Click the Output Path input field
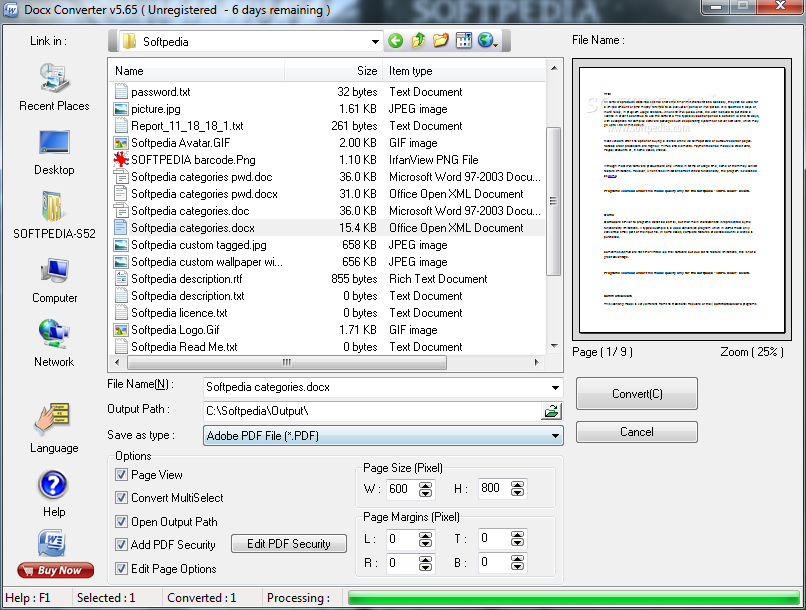Viewport: 806px width, 610px height. (x=373, y=411)
